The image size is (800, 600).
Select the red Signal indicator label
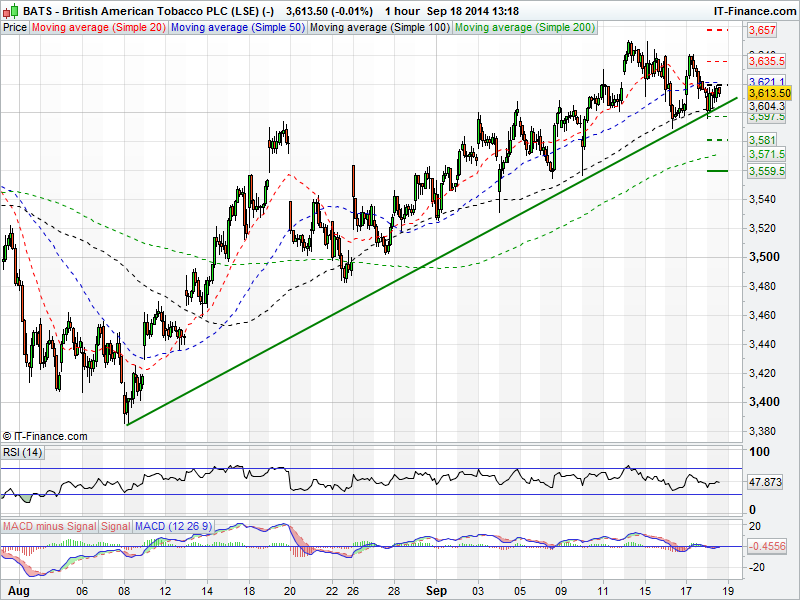pos(116,526)
